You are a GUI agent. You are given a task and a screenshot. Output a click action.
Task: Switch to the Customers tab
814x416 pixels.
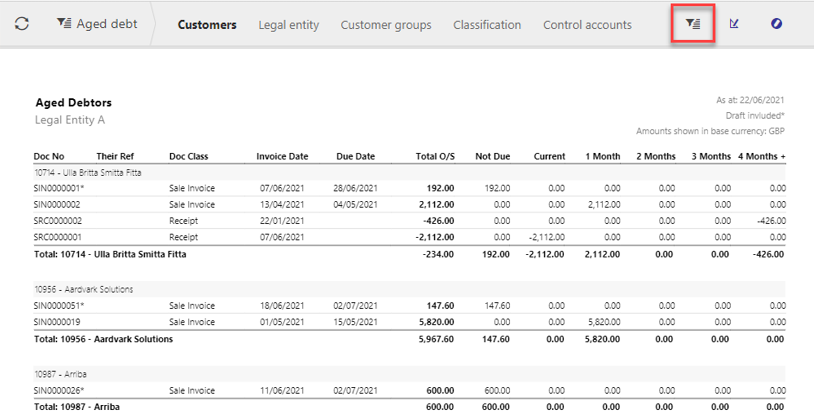click(x=207, y=25)
